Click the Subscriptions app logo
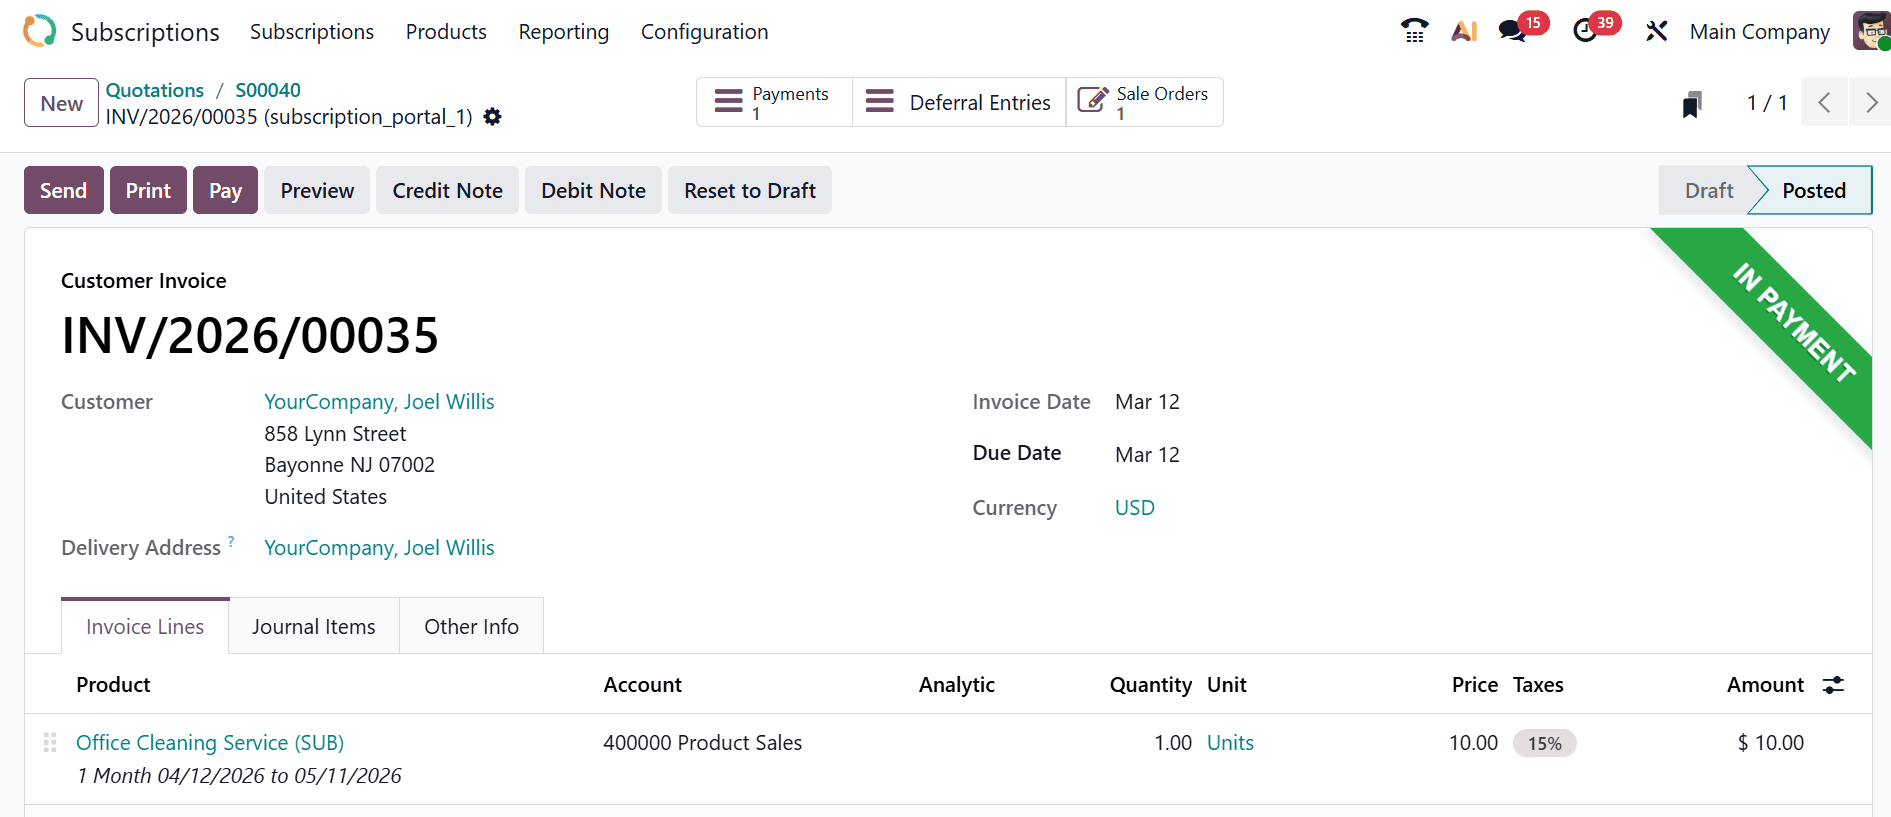The width and height of the screenshot is (1891, 817). pos(40,31)
